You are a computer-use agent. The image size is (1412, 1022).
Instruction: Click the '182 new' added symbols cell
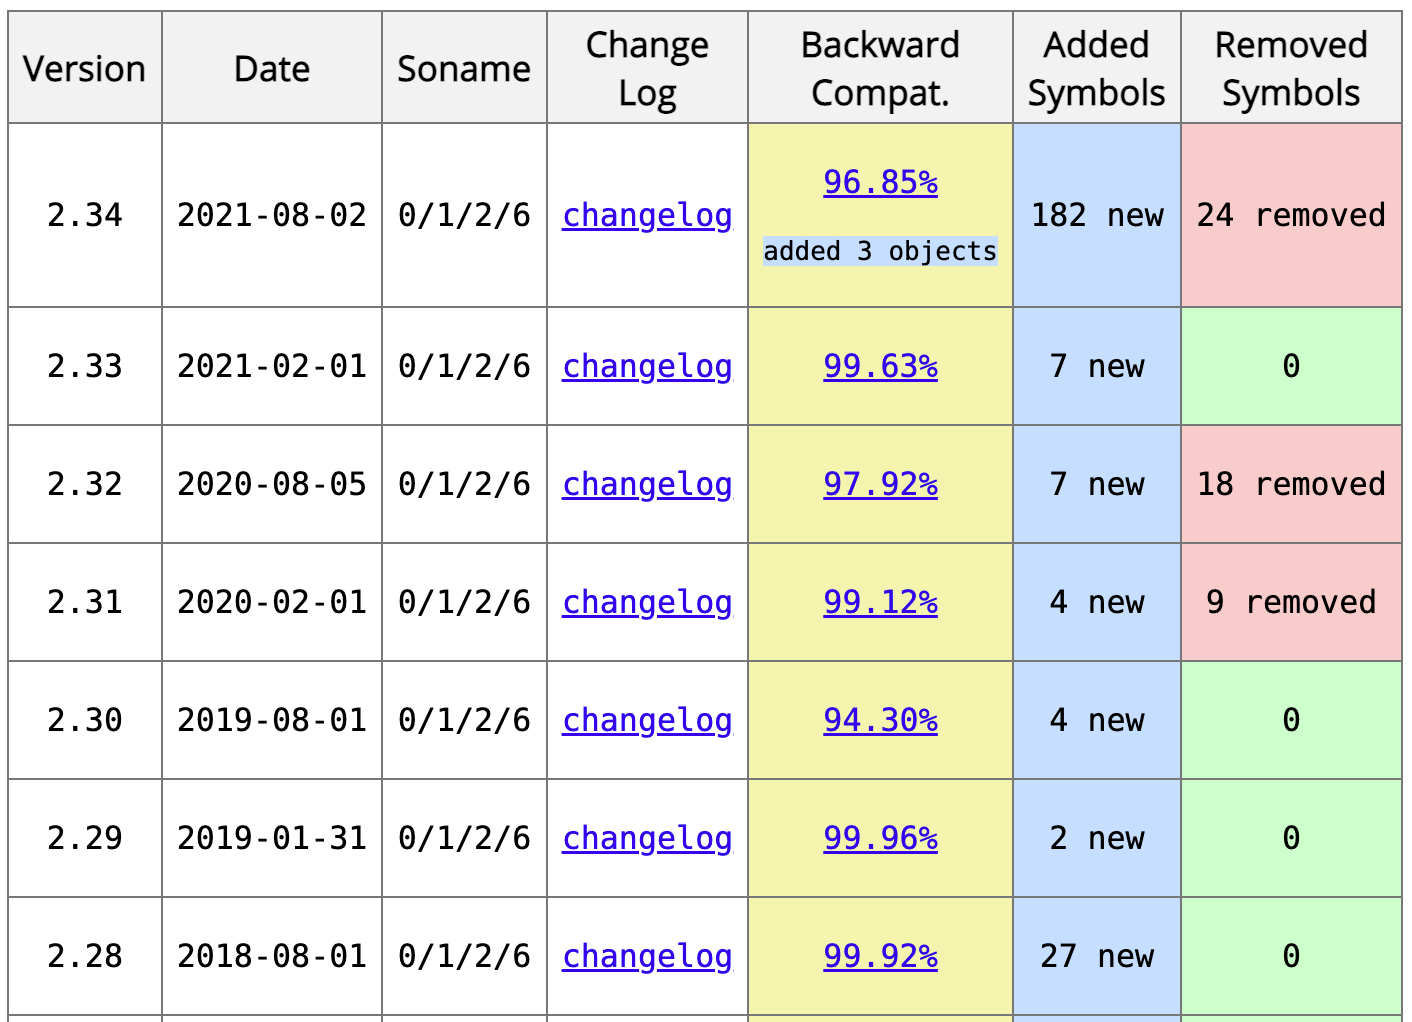[1097, 215]
